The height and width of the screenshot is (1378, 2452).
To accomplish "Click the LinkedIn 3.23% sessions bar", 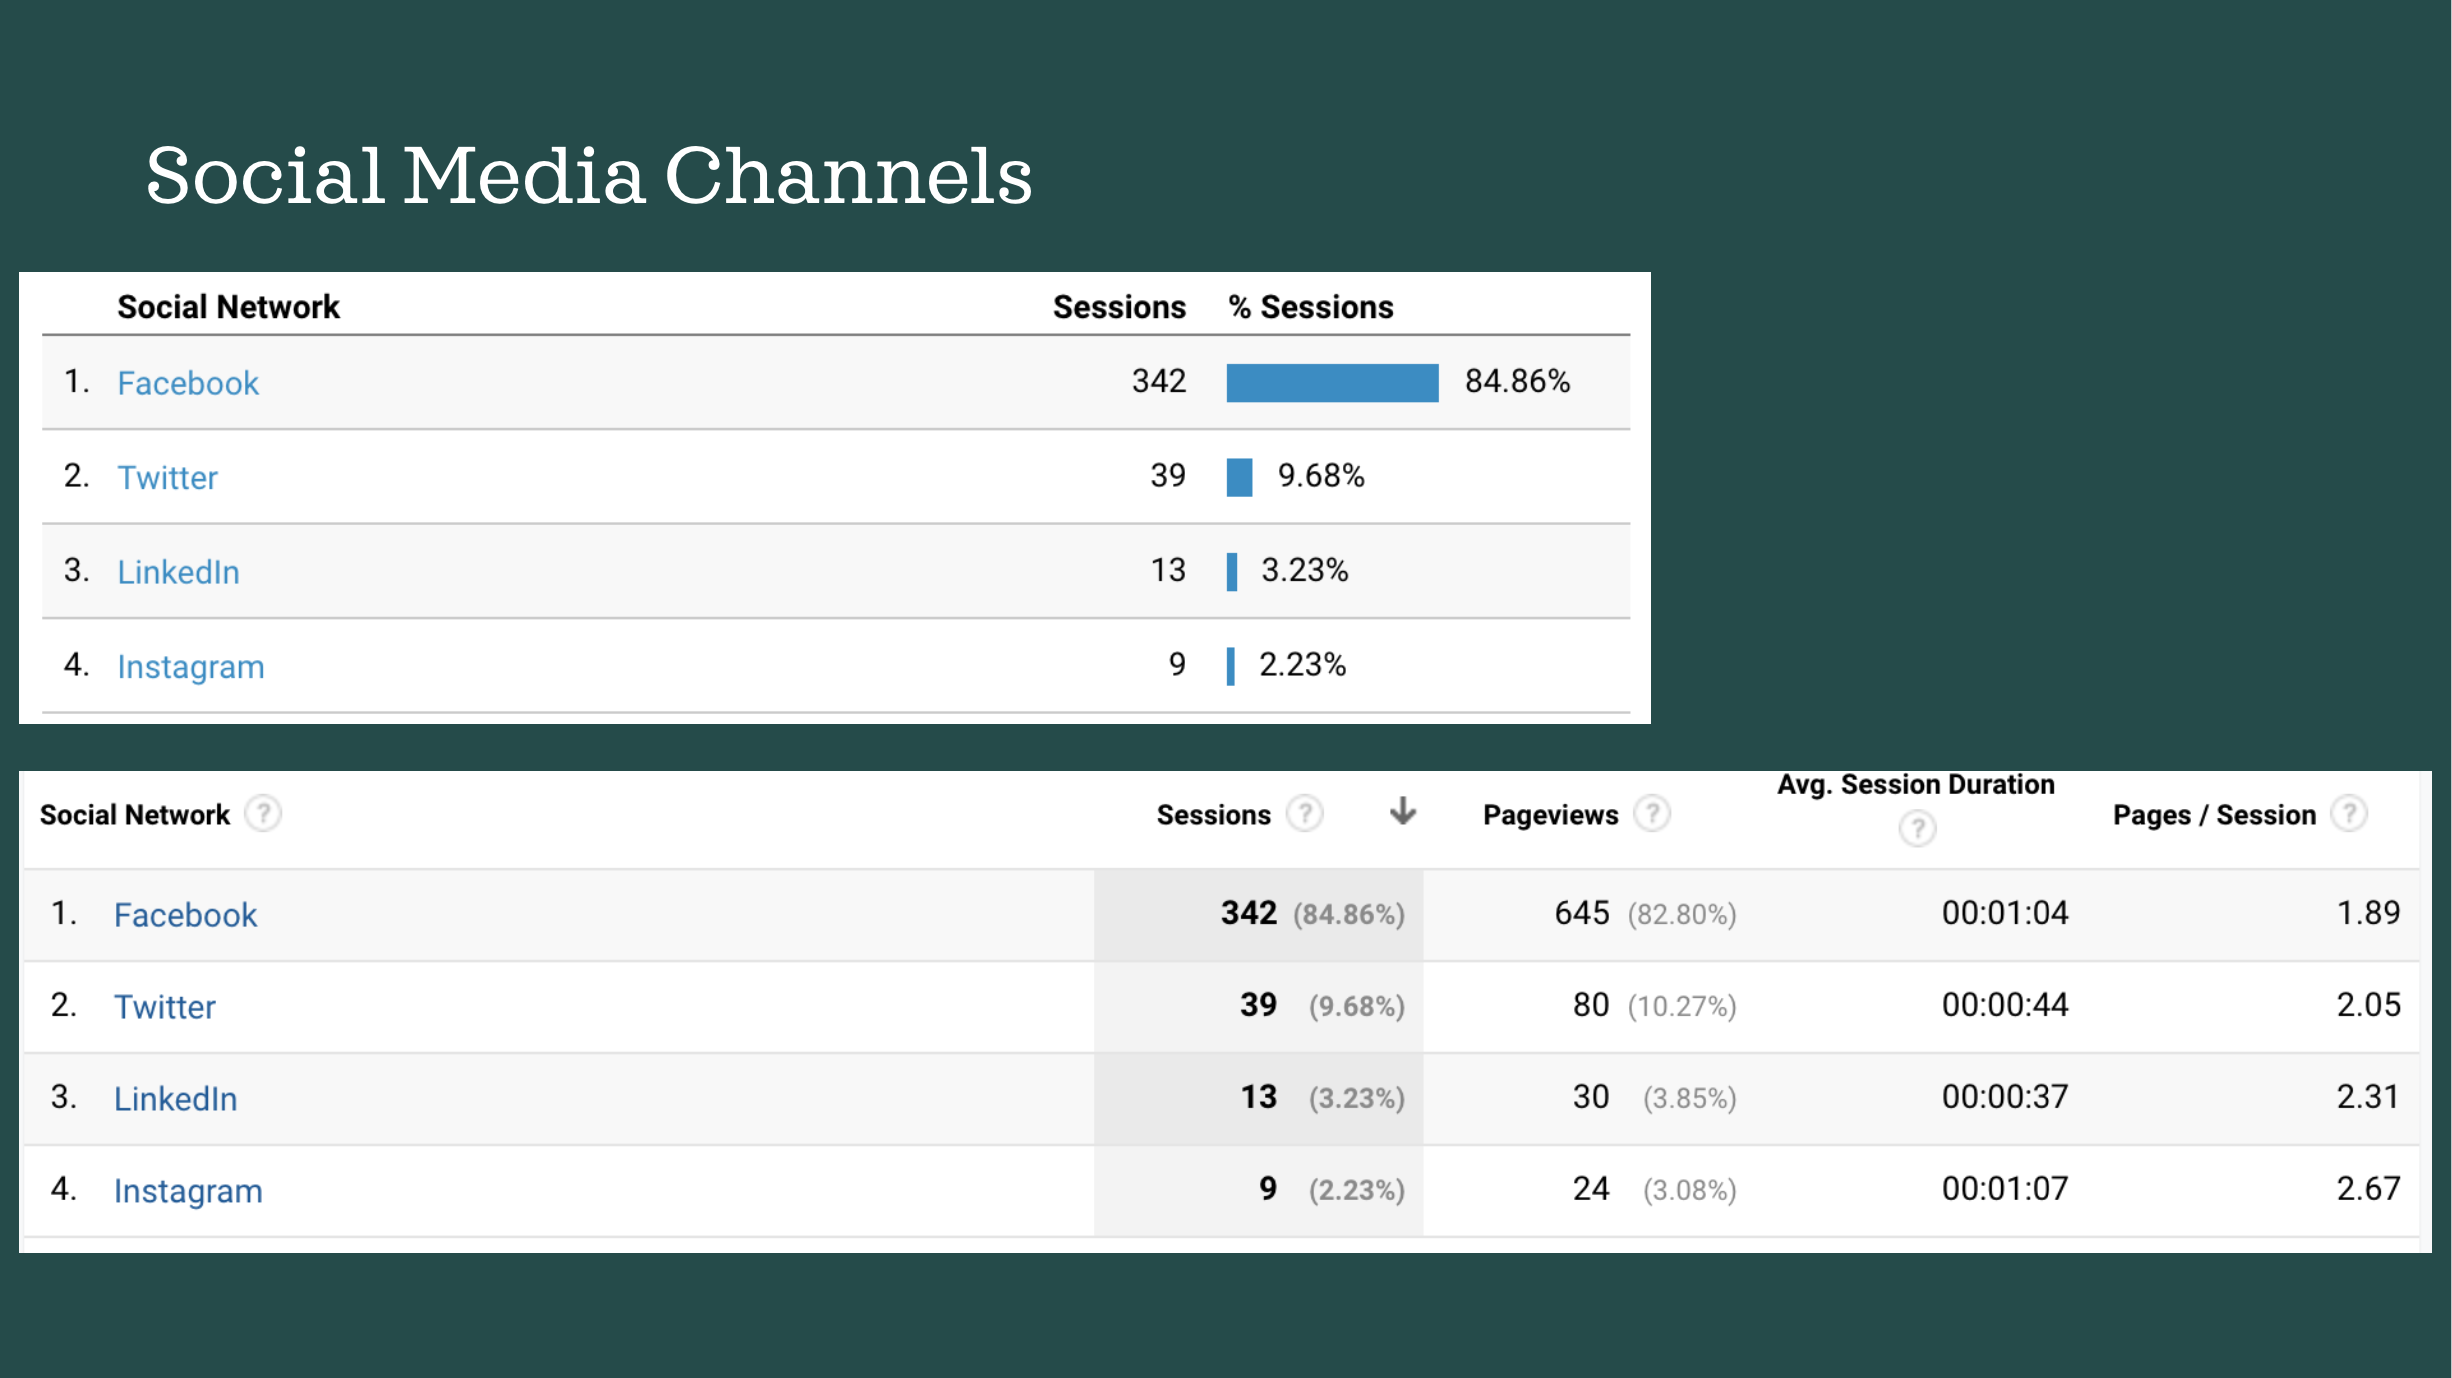I will [1232, 572].
